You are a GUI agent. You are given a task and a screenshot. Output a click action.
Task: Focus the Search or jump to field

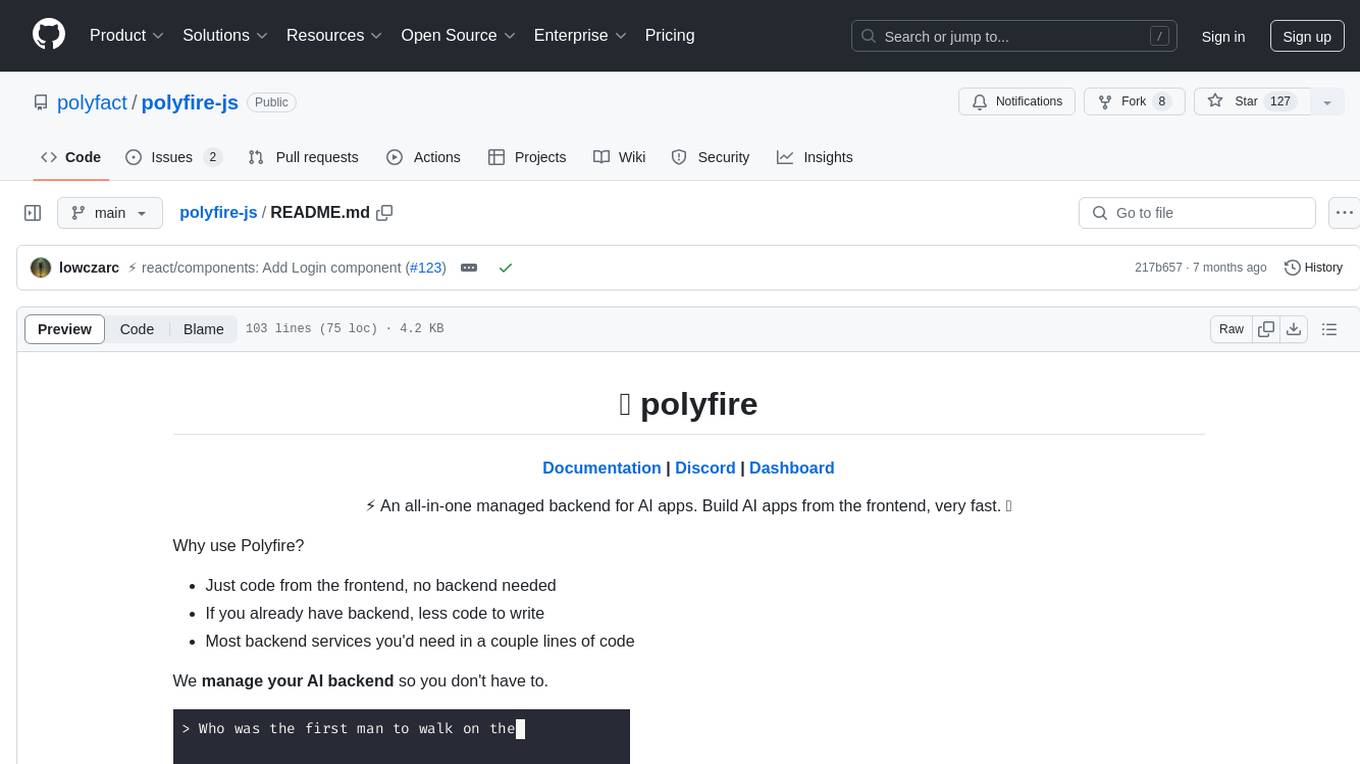pos(1015,36)
